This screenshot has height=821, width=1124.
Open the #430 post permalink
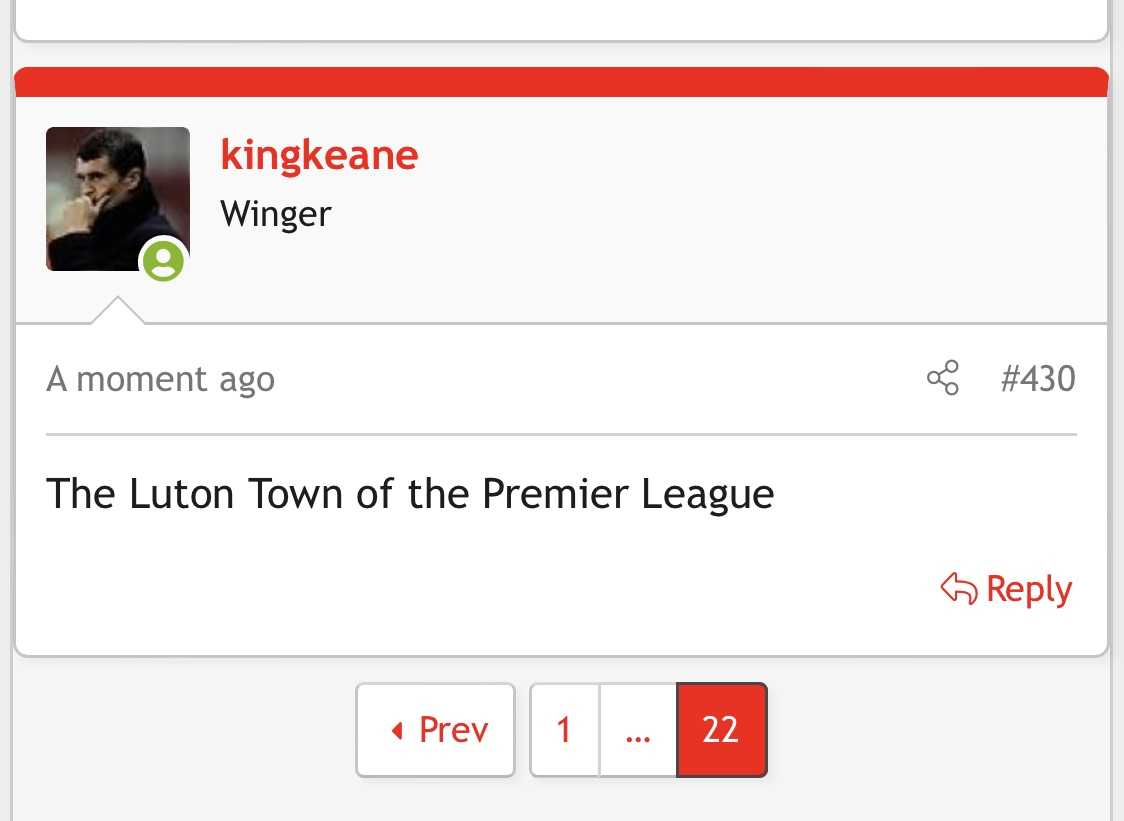pyautogui.click(x=1038, y=378)
